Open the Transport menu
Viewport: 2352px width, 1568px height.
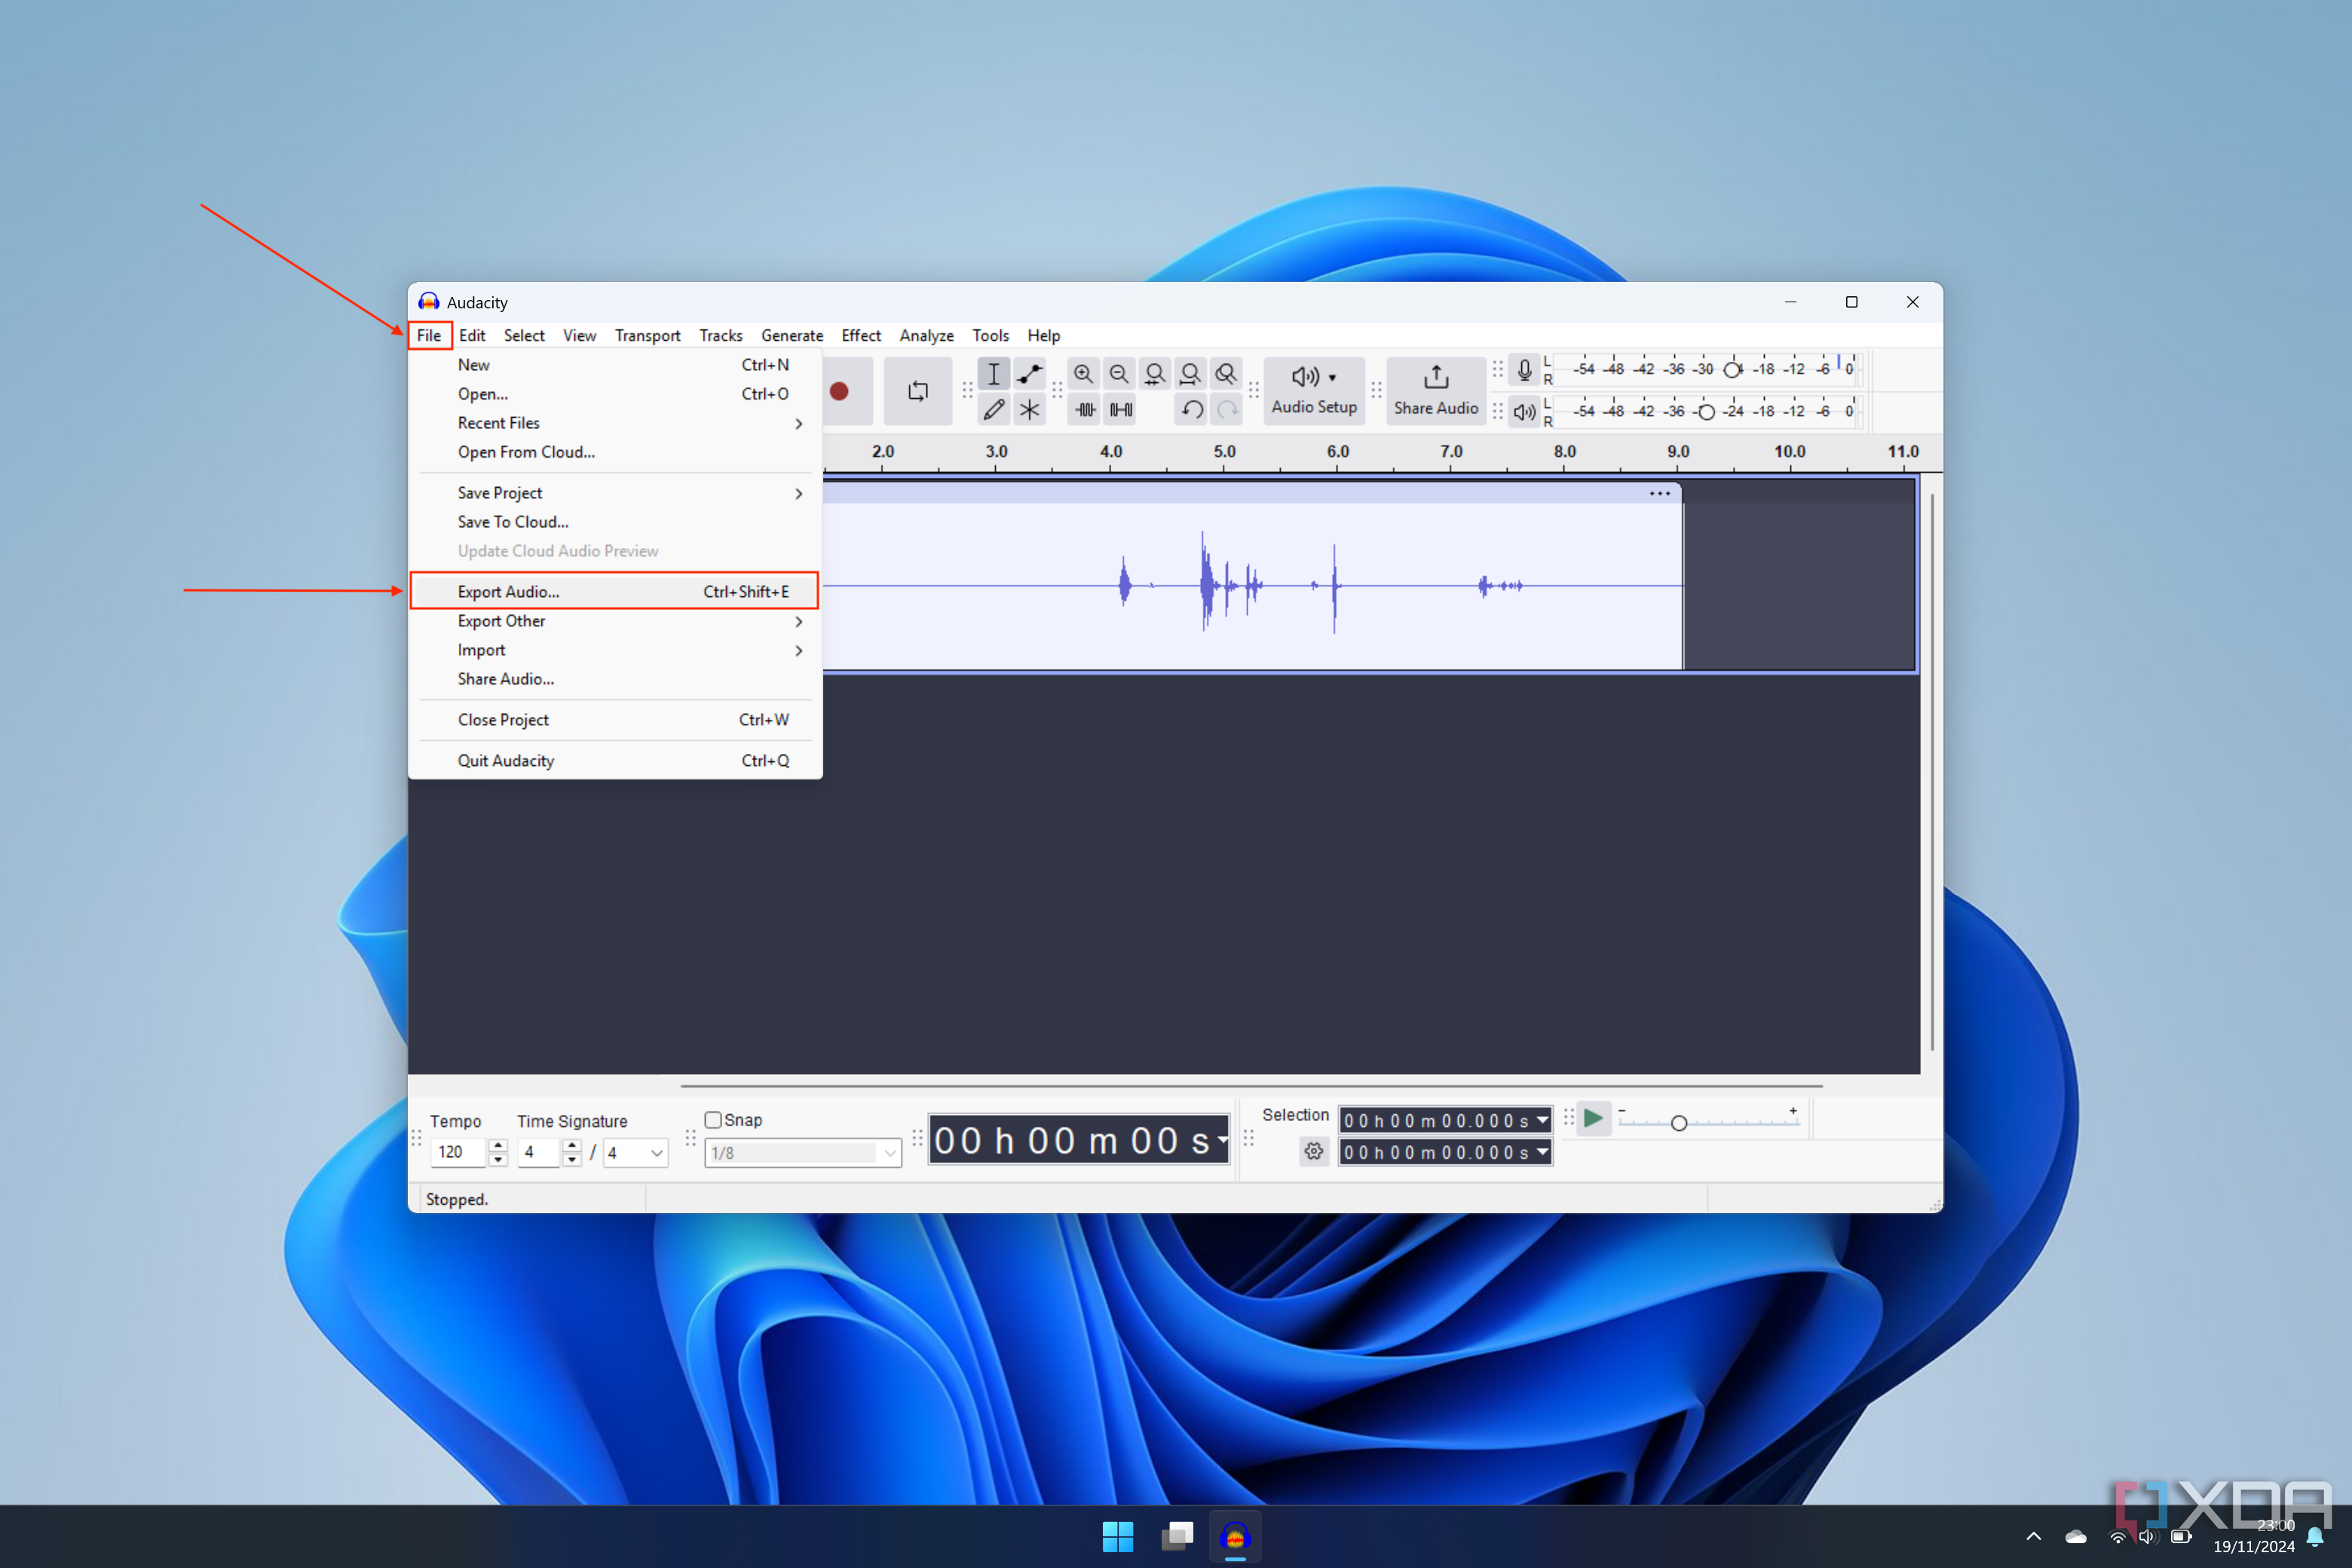[x=647, y=335]
